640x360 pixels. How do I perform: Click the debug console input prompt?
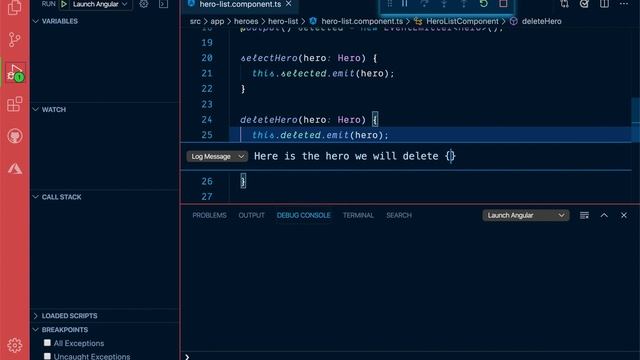pyautogui.click(x=410, y=356)
